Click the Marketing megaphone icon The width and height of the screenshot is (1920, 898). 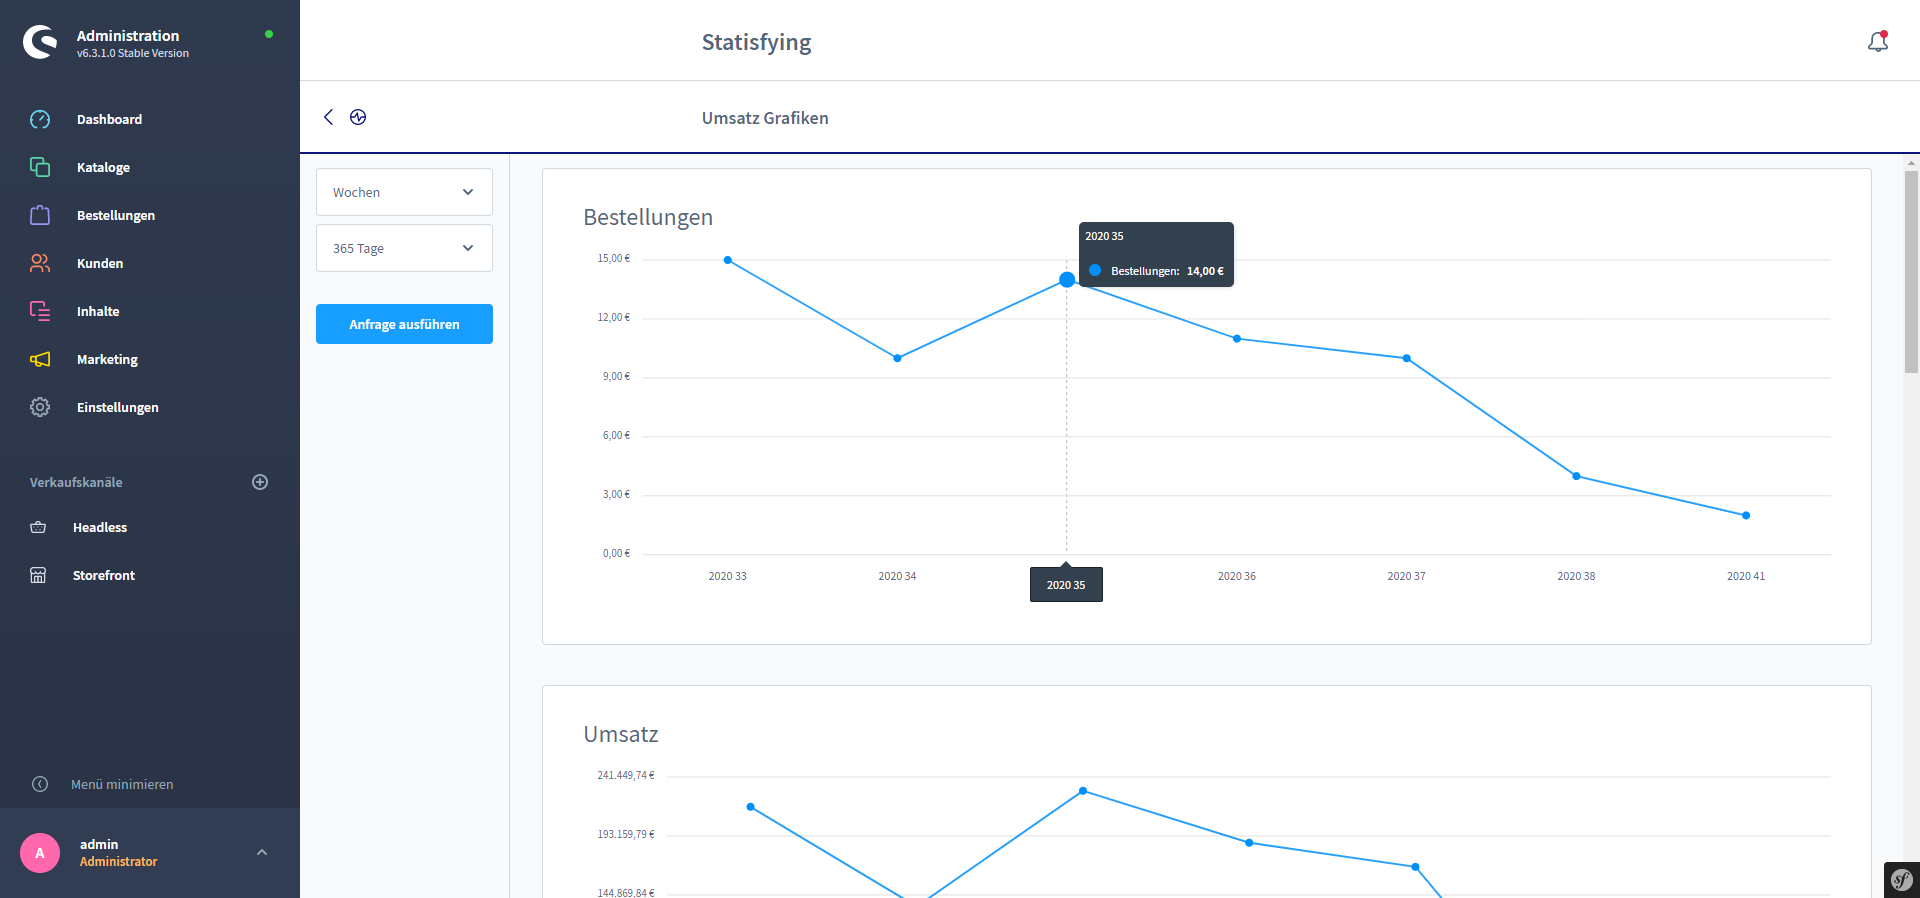tap(40, 359)
